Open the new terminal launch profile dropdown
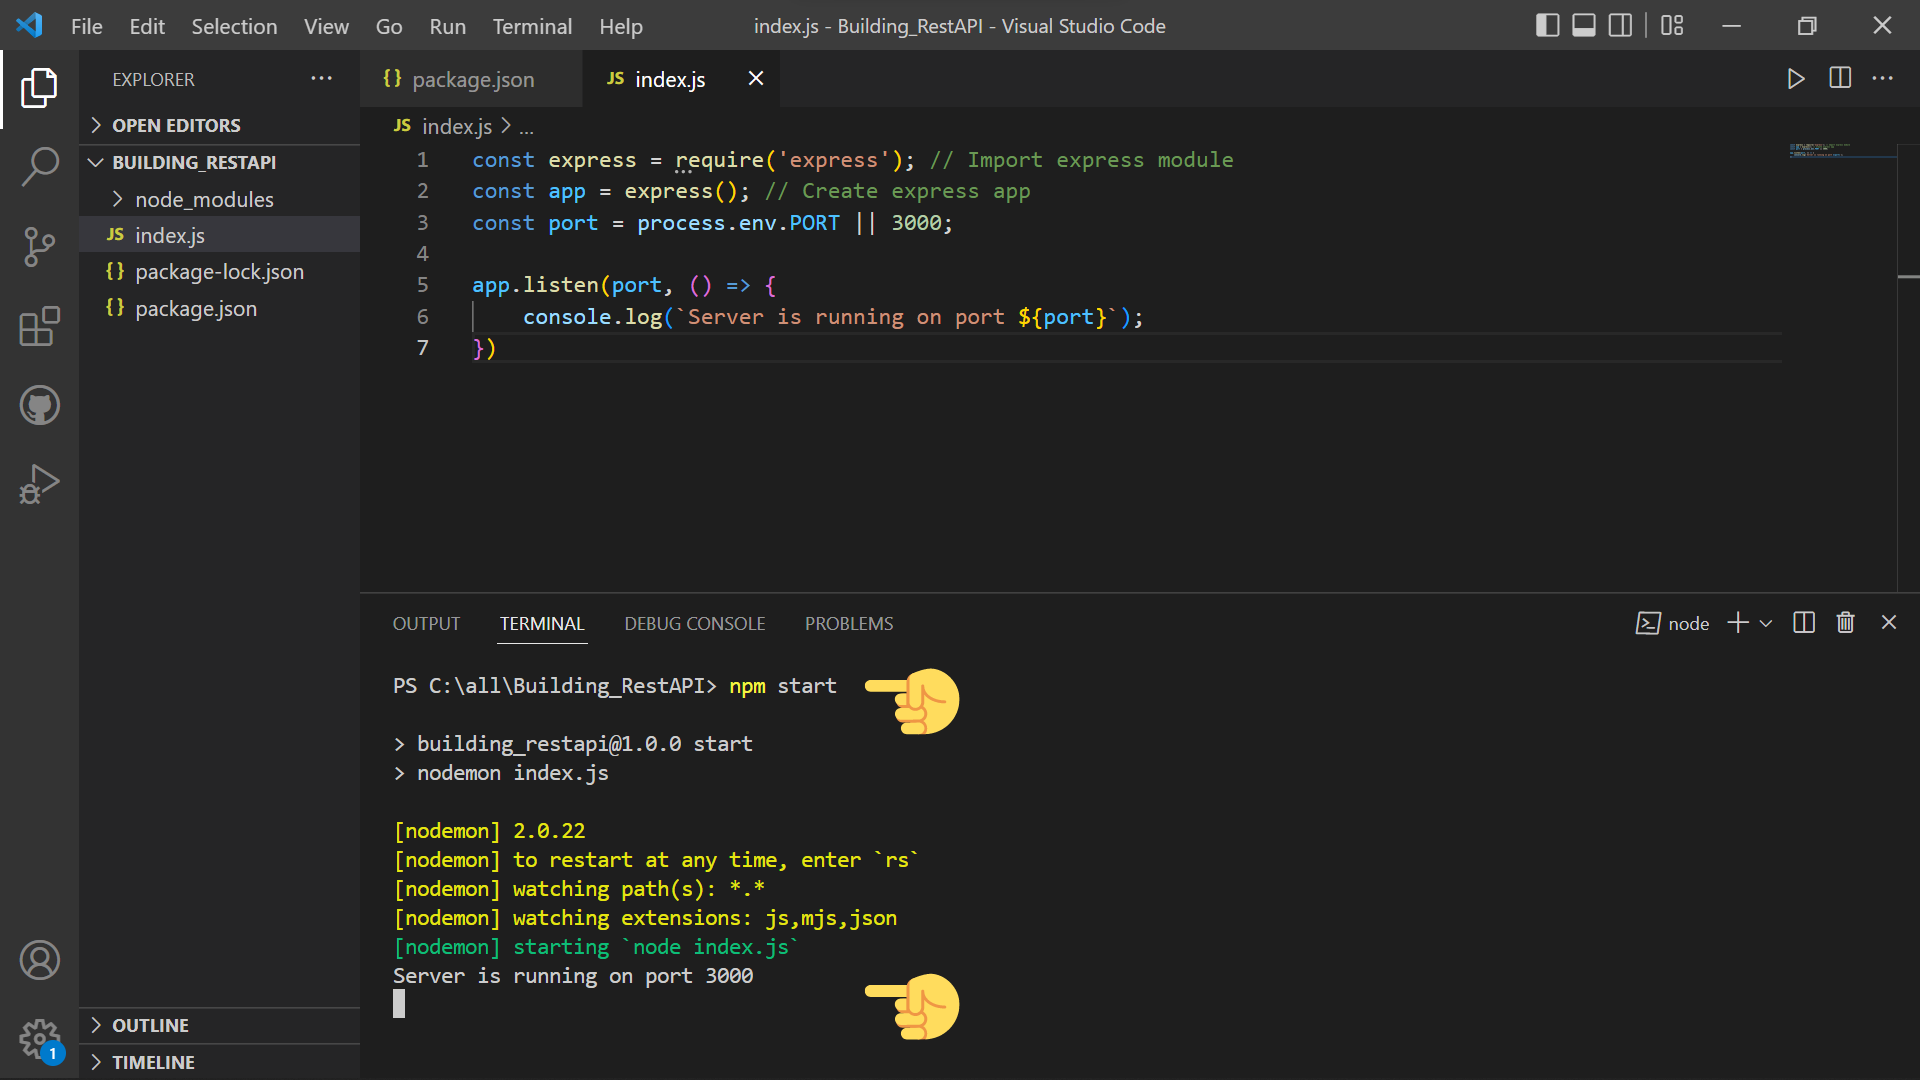 coord(1766,623)
